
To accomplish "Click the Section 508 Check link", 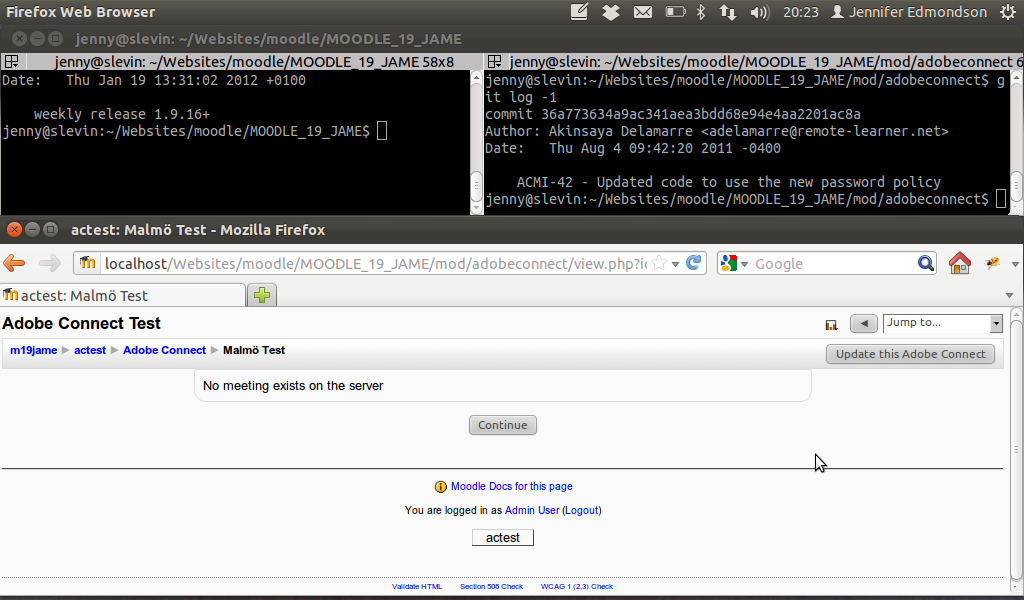I will 491,586.
